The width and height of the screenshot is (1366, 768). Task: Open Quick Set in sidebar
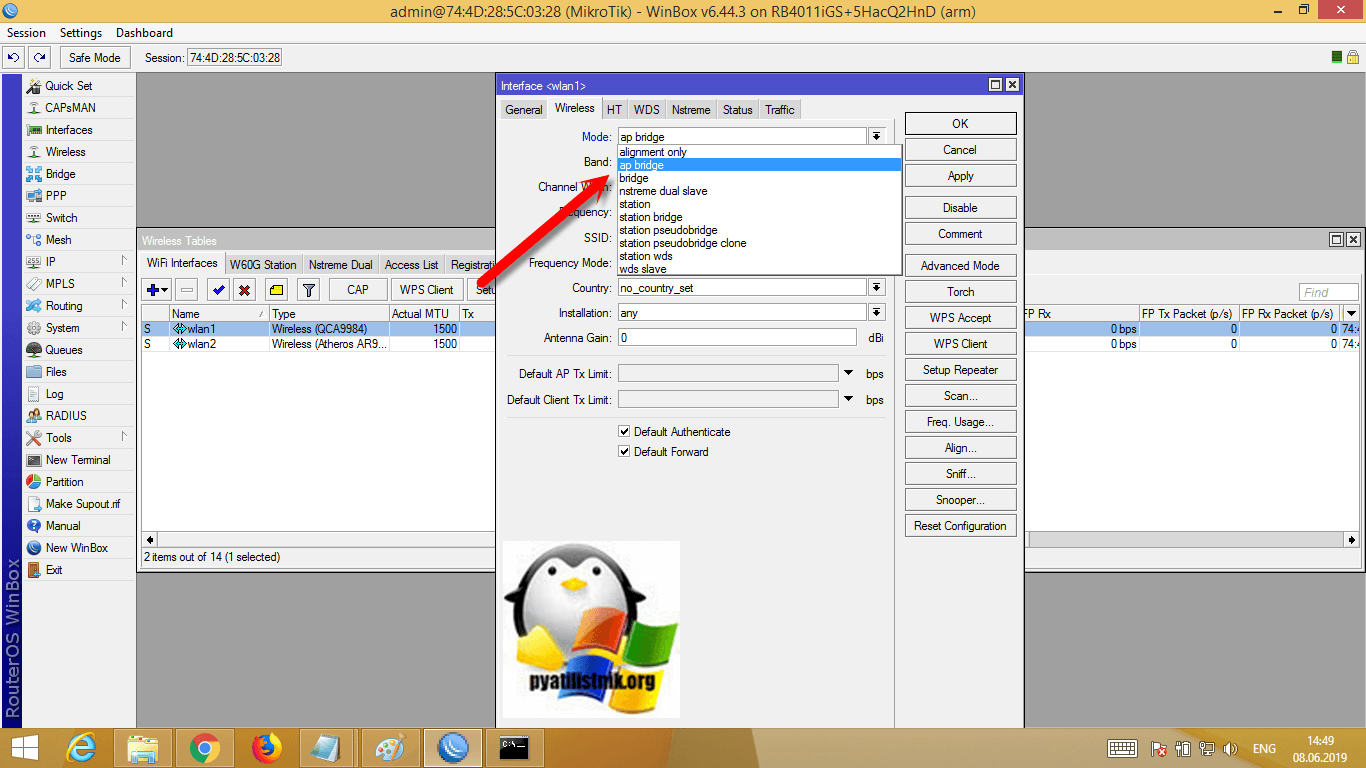click(x=68, y=86)
